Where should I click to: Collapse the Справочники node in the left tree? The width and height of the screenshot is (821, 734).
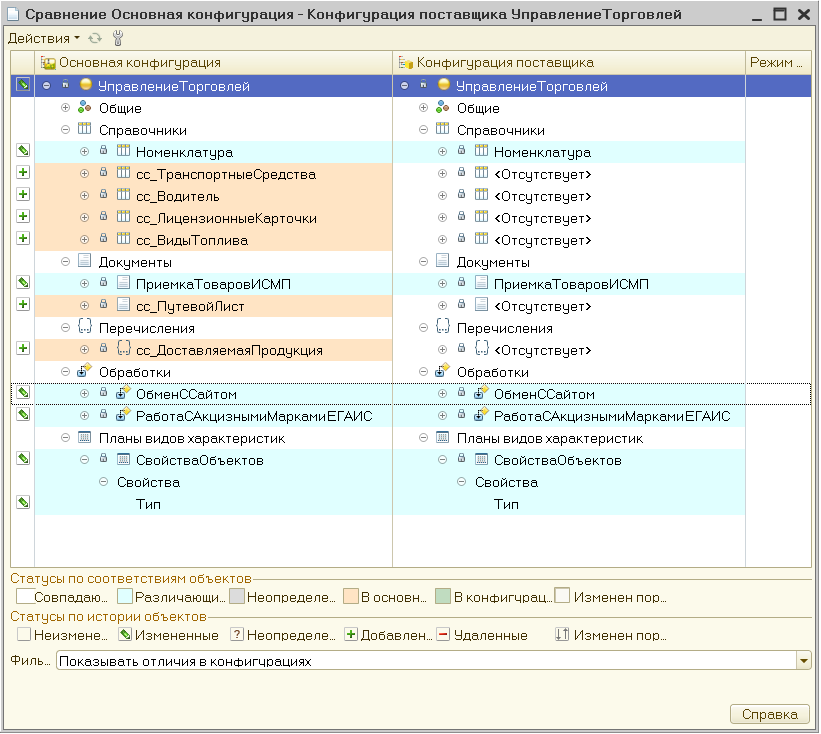coord(66,130)
